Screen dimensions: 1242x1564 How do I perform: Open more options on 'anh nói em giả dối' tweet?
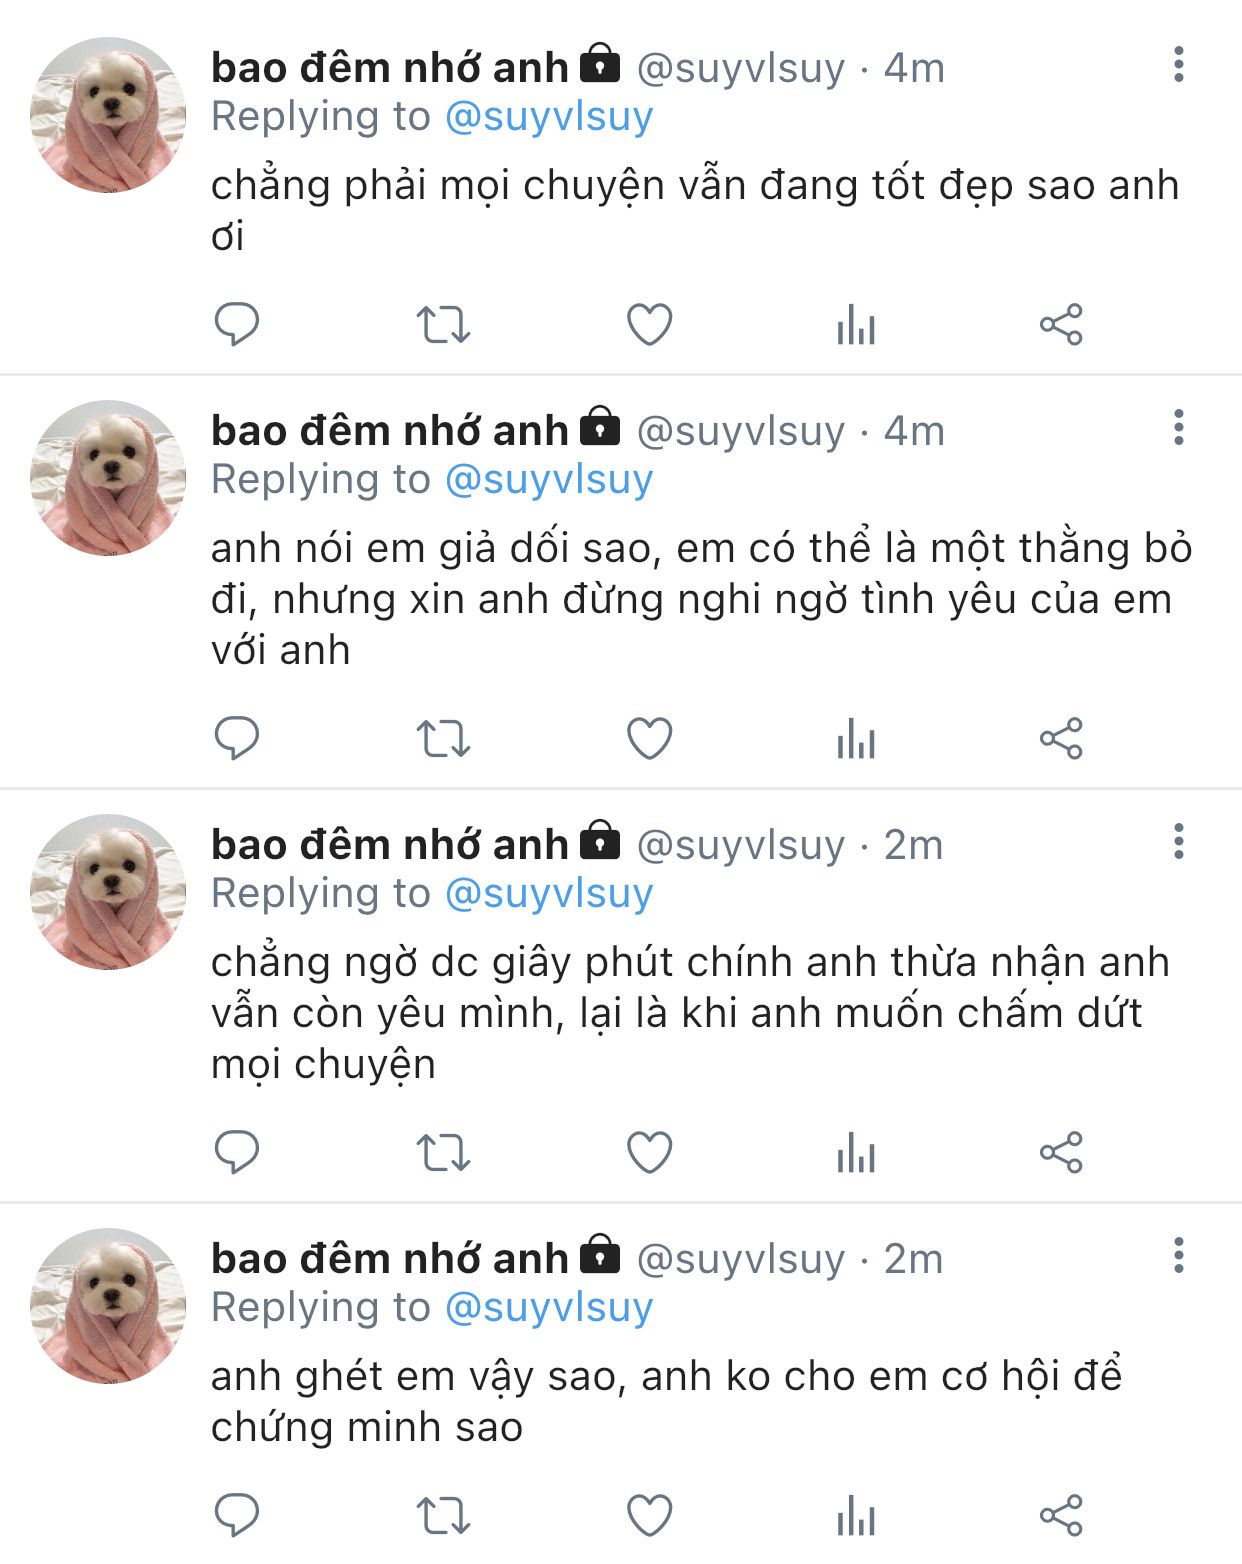1179,427
